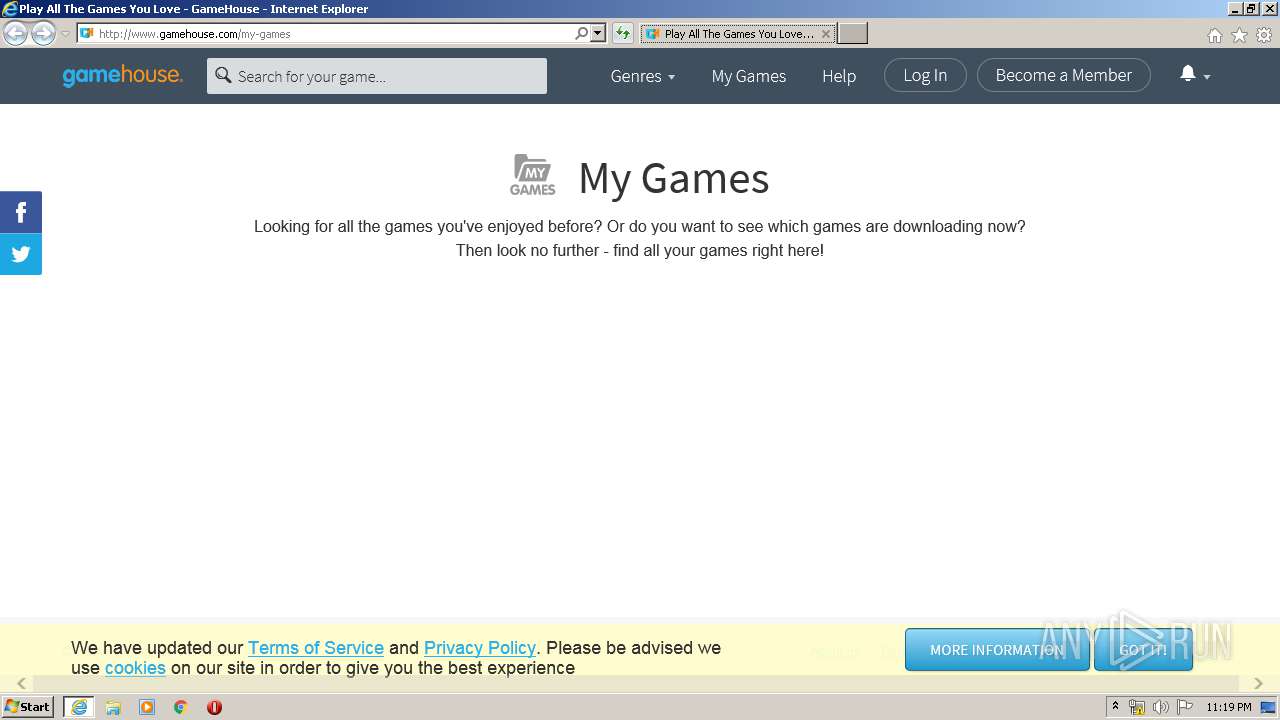Click the red Opera taskbar icon
1280x720 pixels.
(x=214, y=707)
